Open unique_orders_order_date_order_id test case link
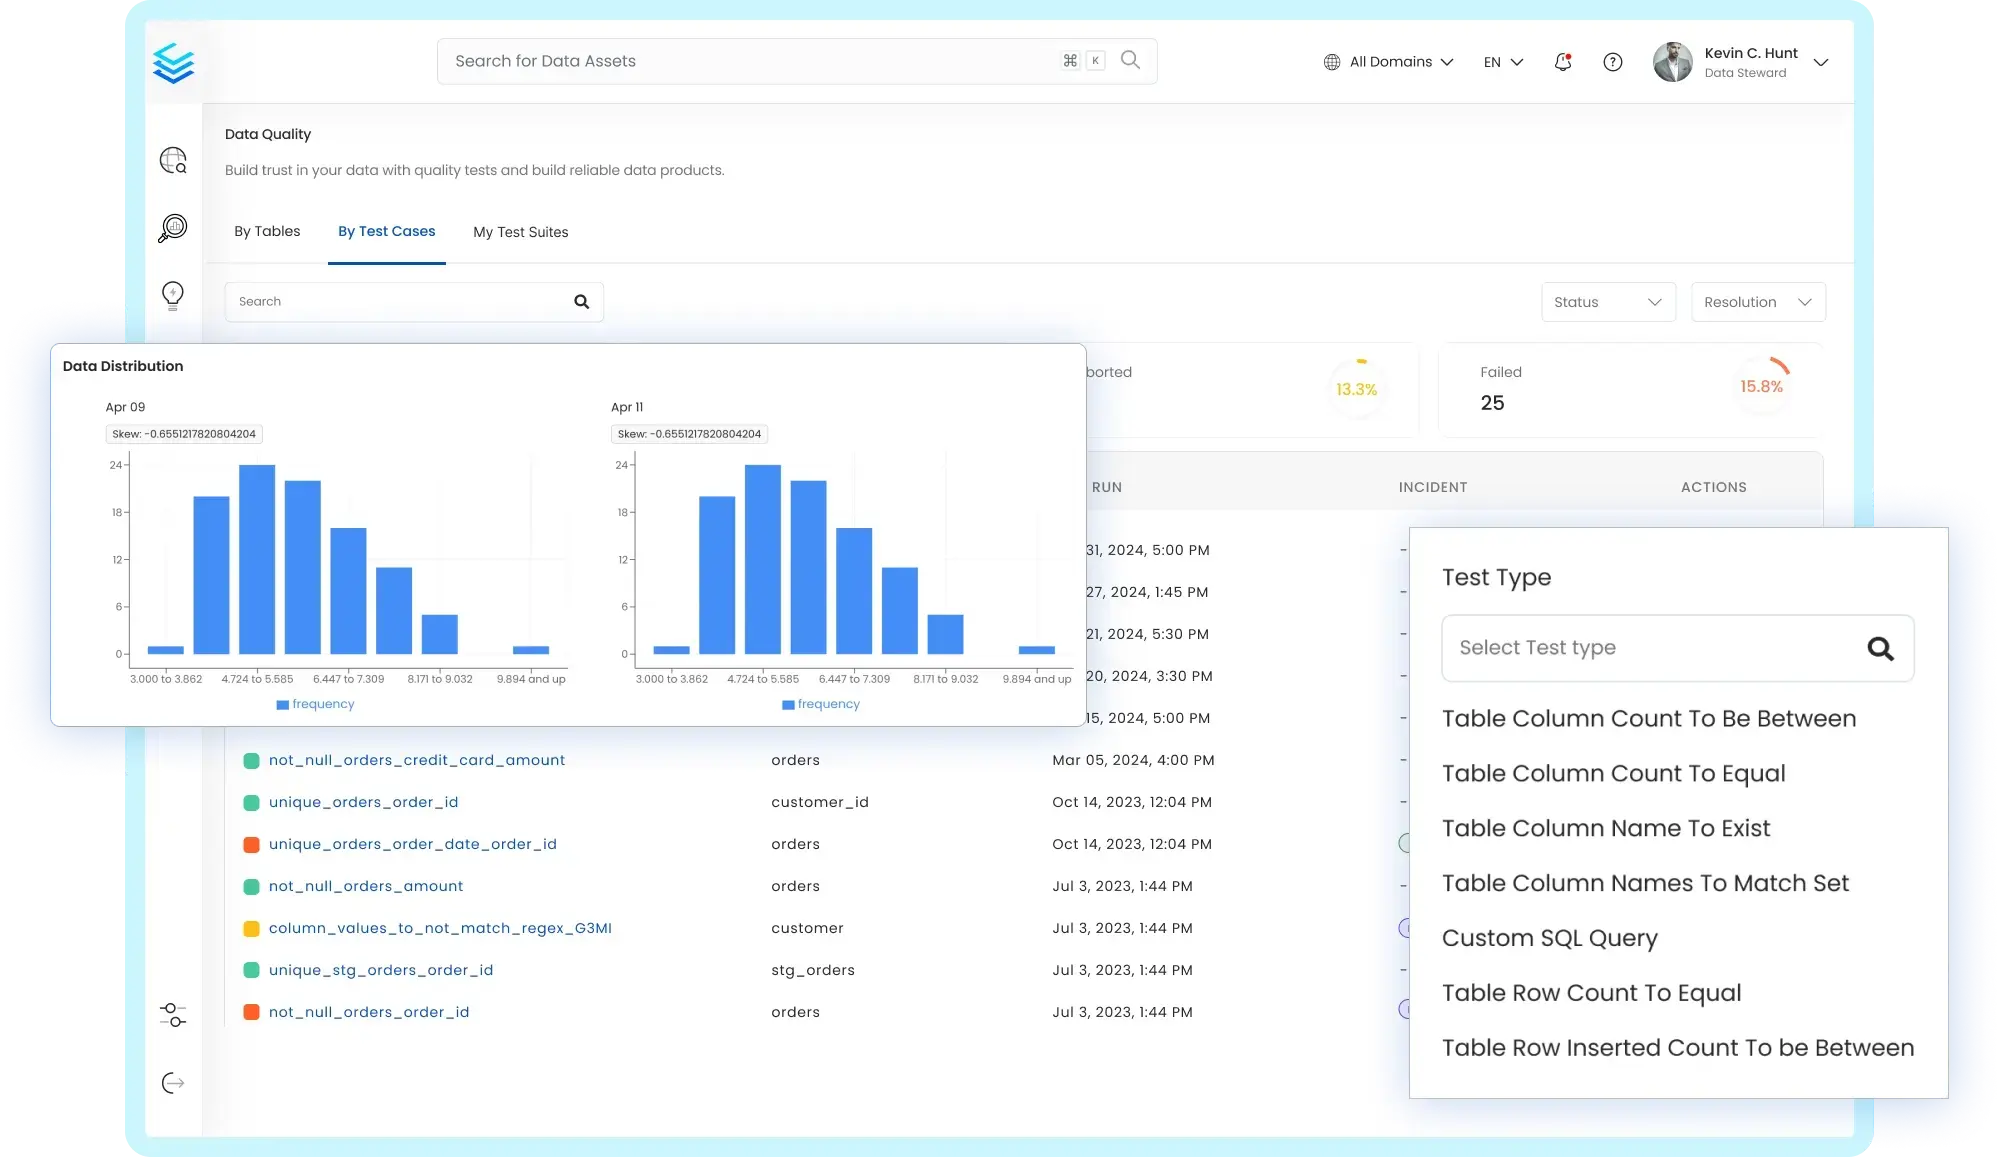1999x1157 pixels. [x=412, y=844]
